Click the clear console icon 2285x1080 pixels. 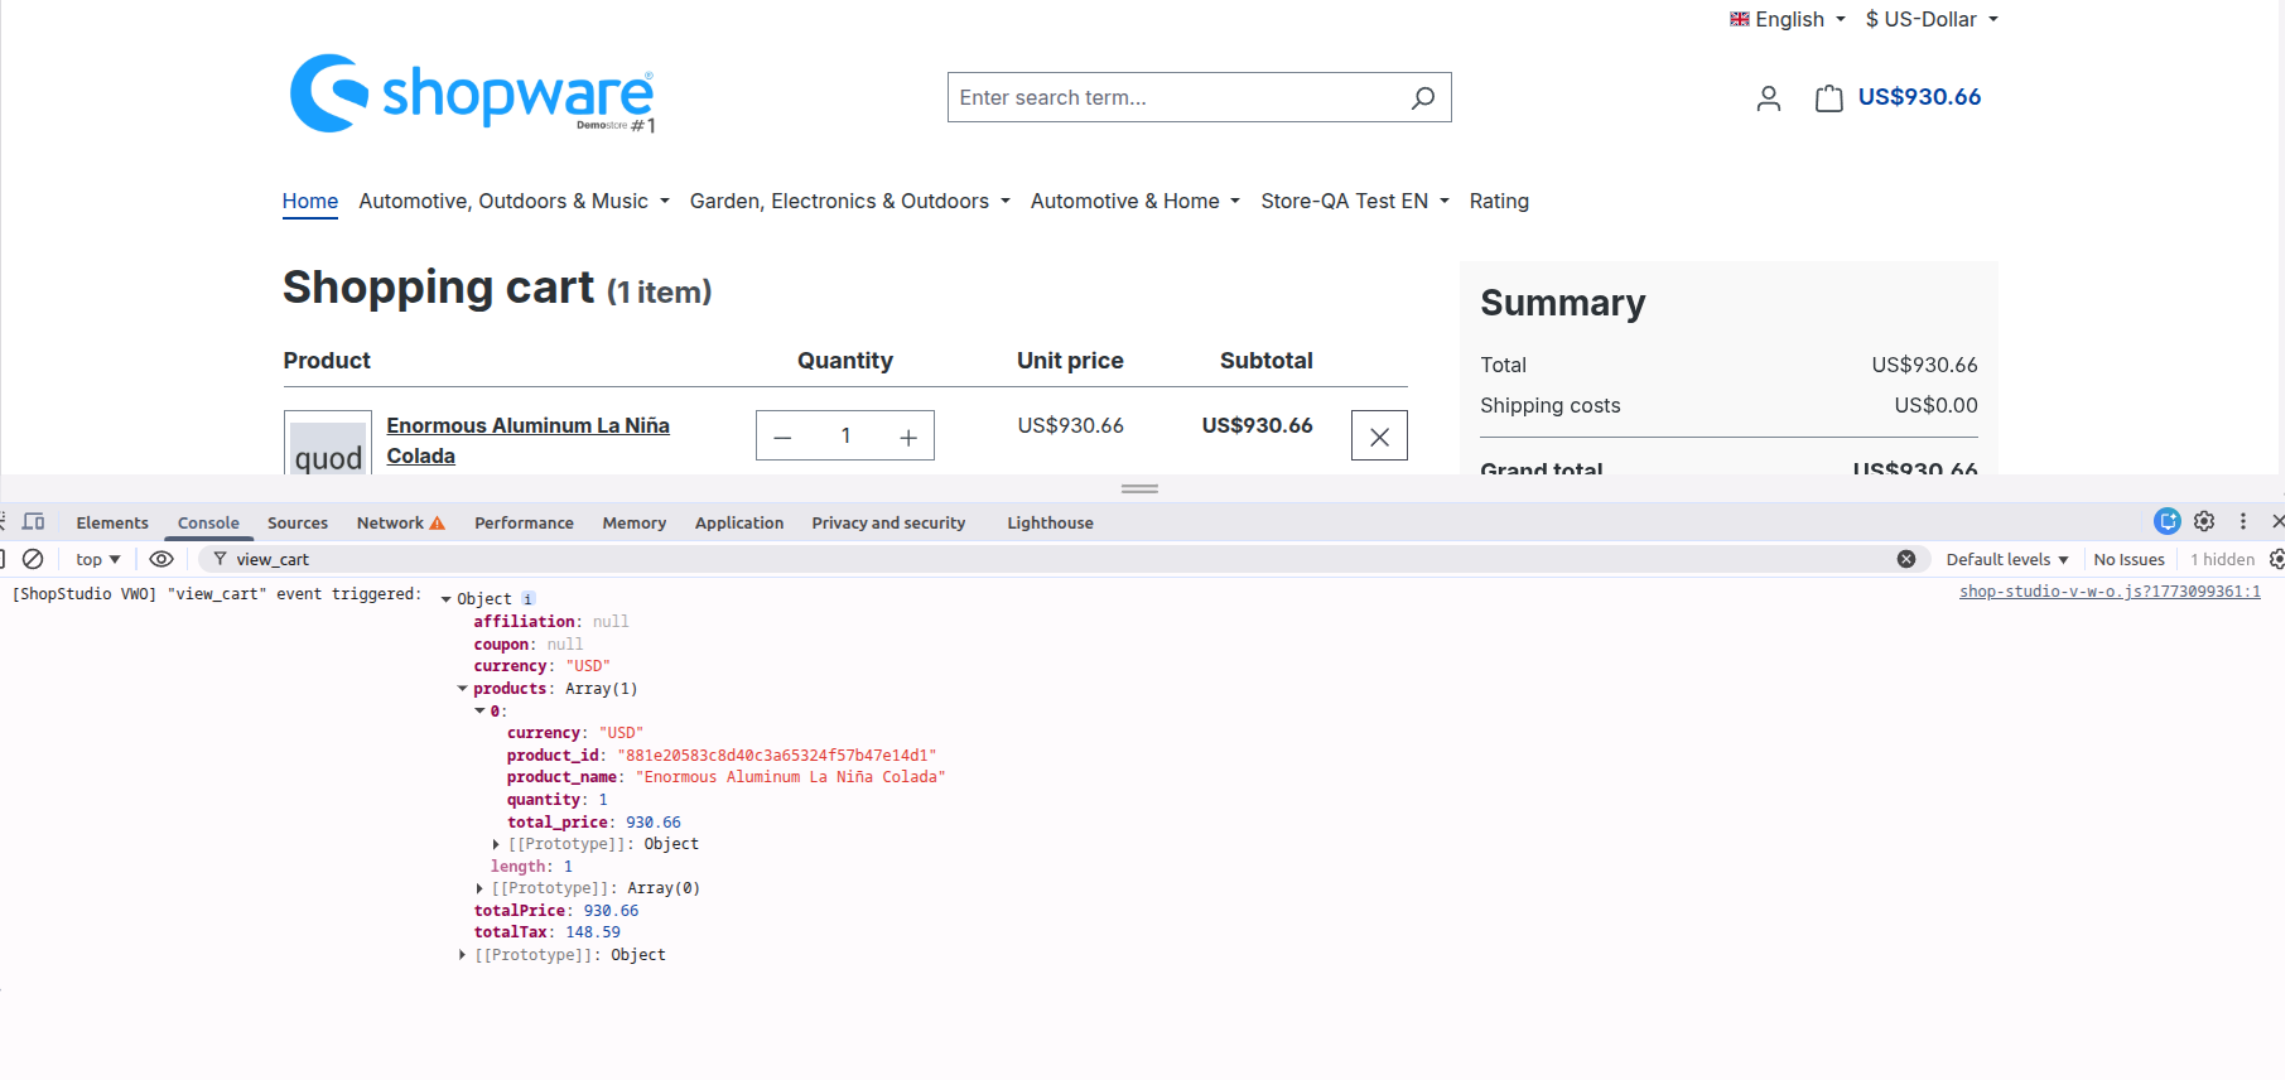[x=33, y=559]
